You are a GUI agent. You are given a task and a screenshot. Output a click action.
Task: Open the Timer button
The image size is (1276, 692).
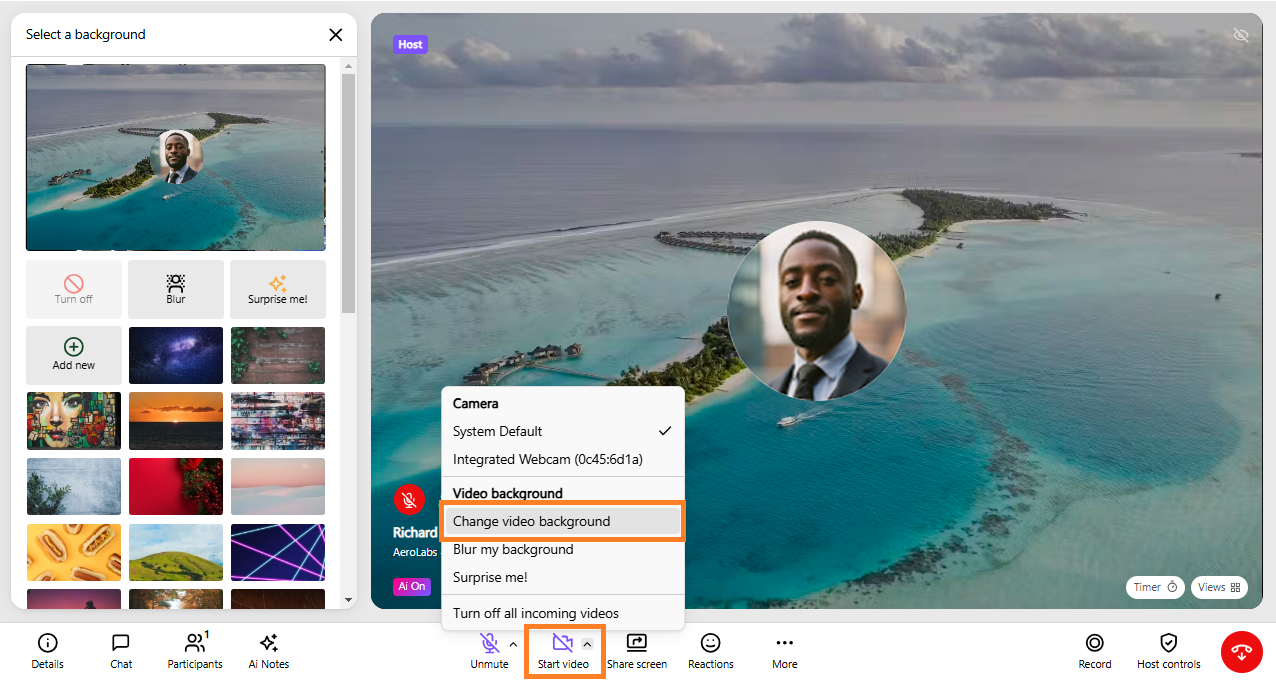pos(1155,587)
